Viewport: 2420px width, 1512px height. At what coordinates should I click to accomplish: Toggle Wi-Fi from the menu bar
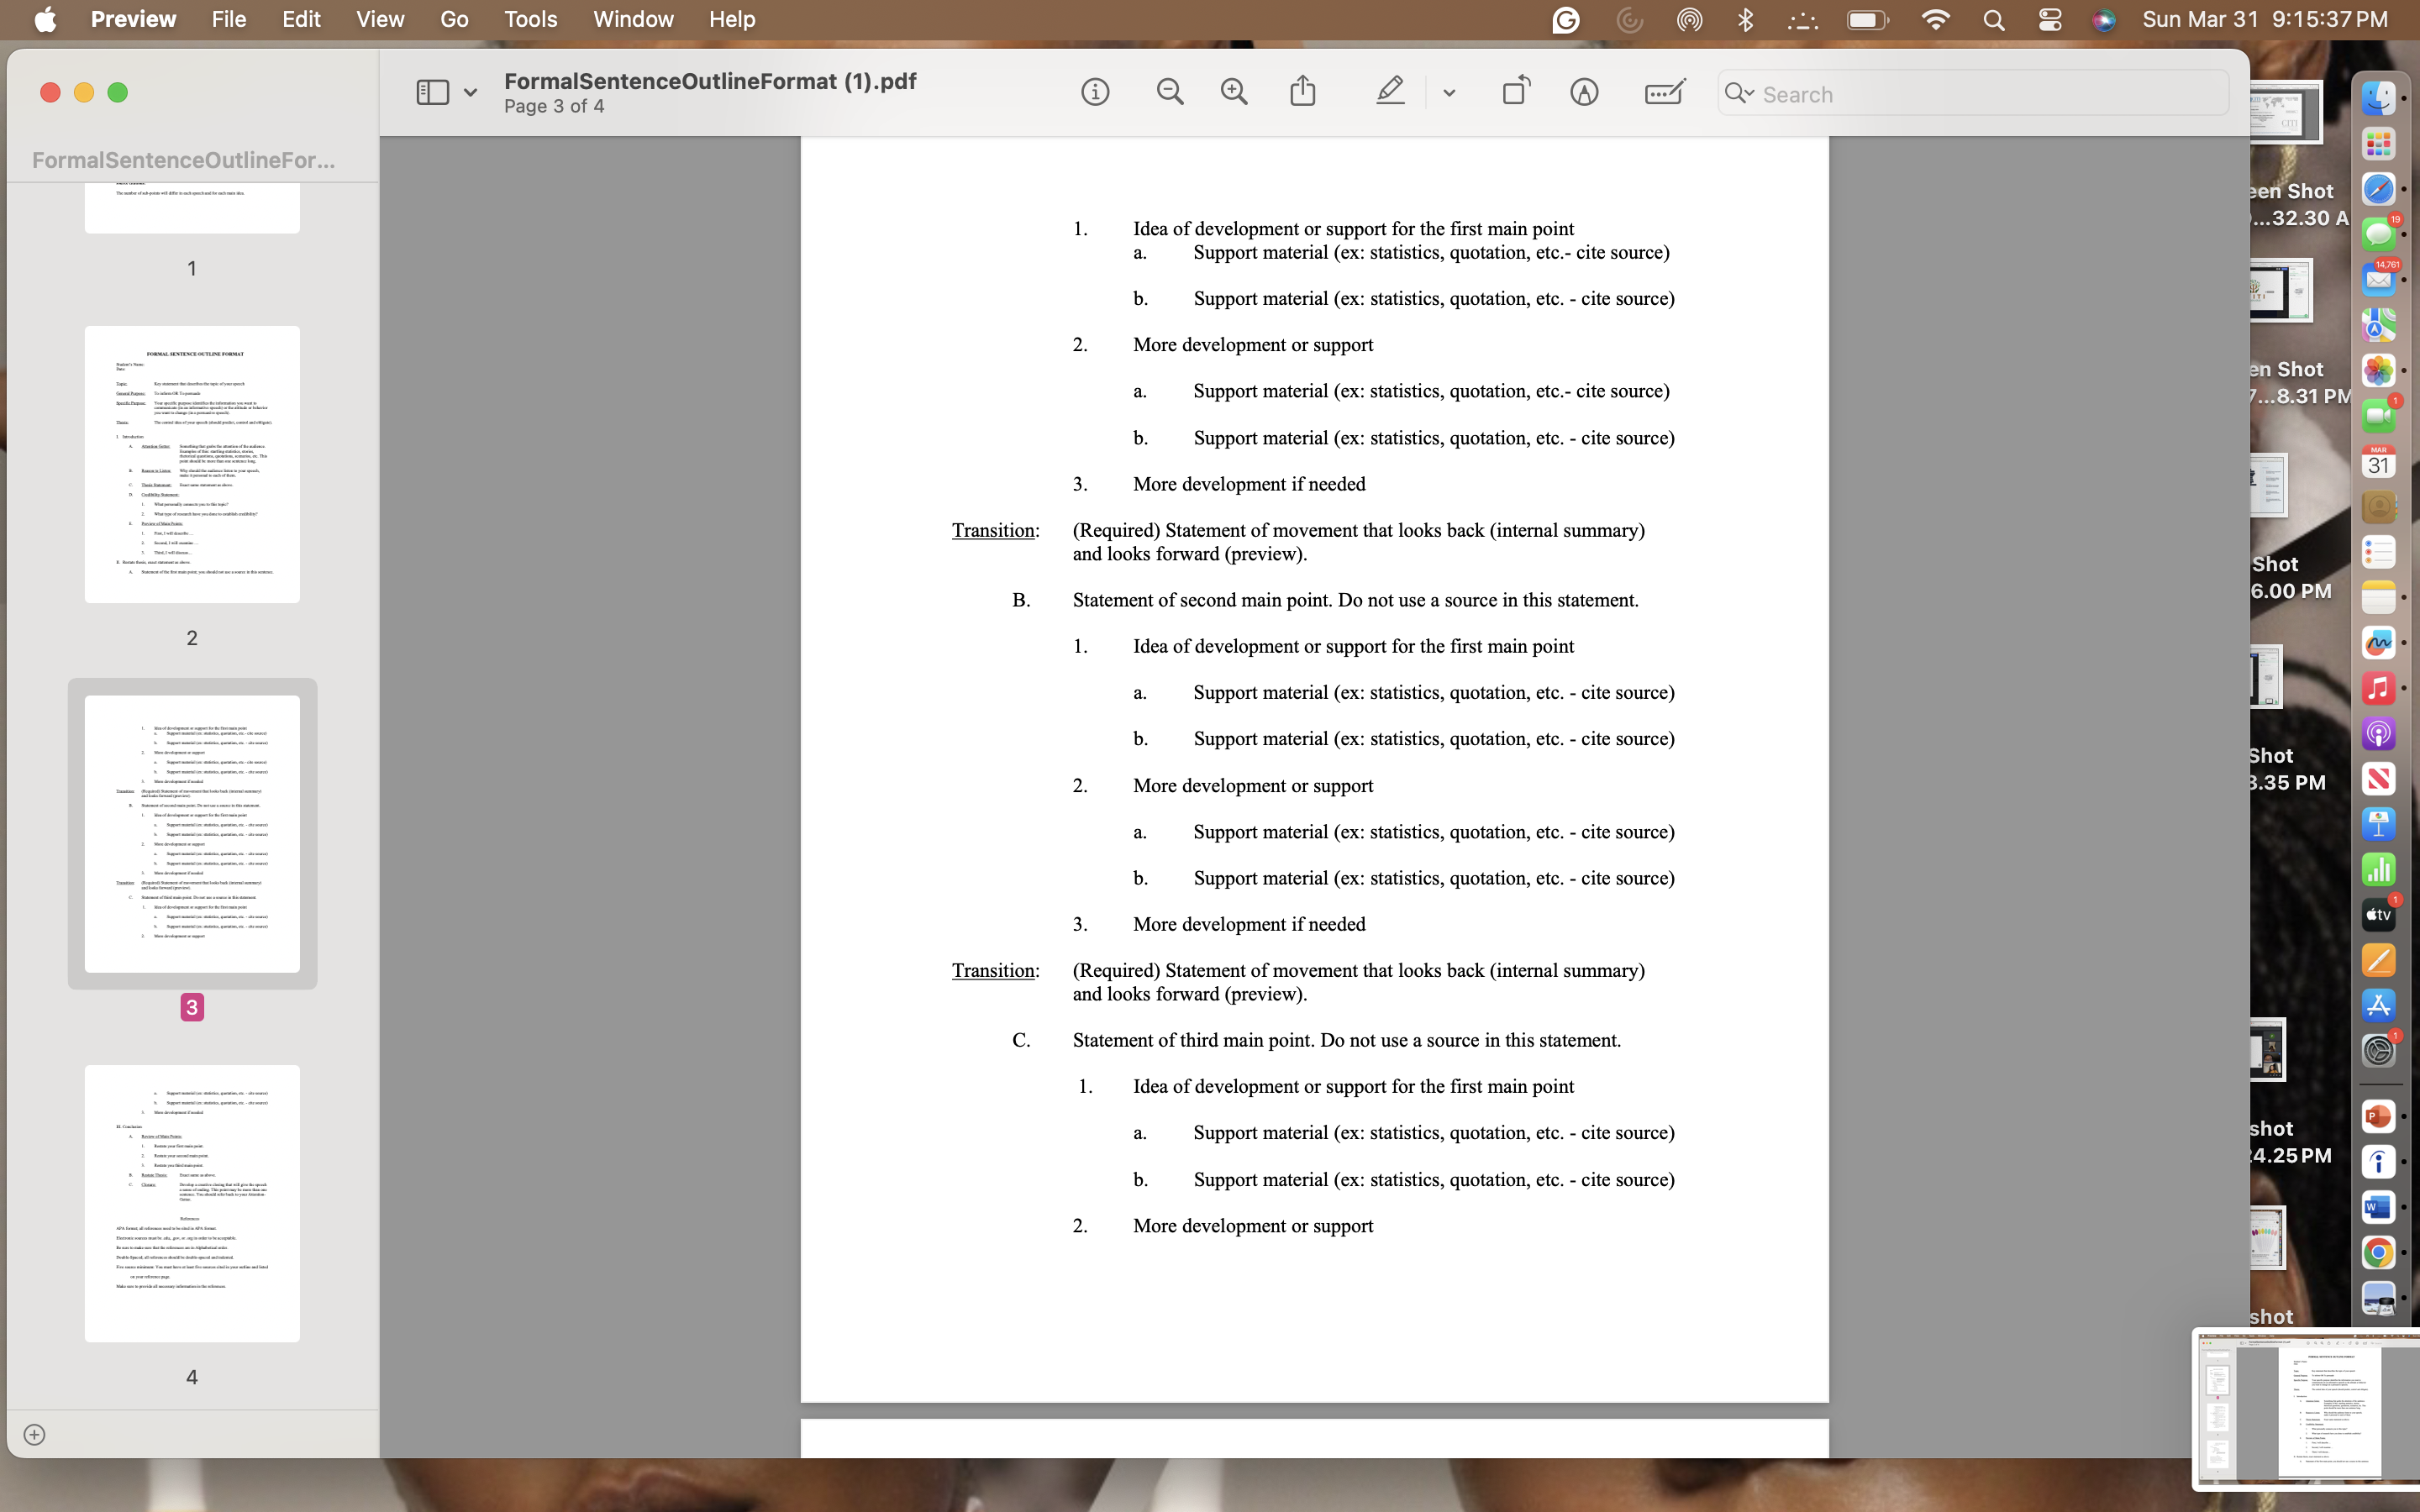click(1936, 19)
